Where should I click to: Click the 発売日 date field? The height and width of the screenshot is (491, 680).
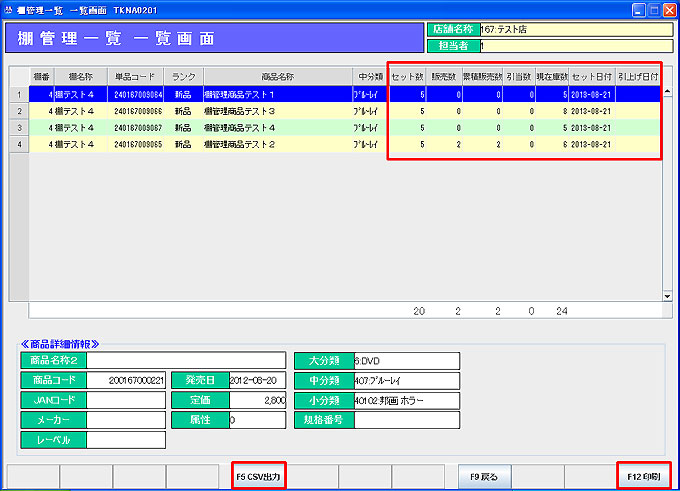click(x=258, y=380)
